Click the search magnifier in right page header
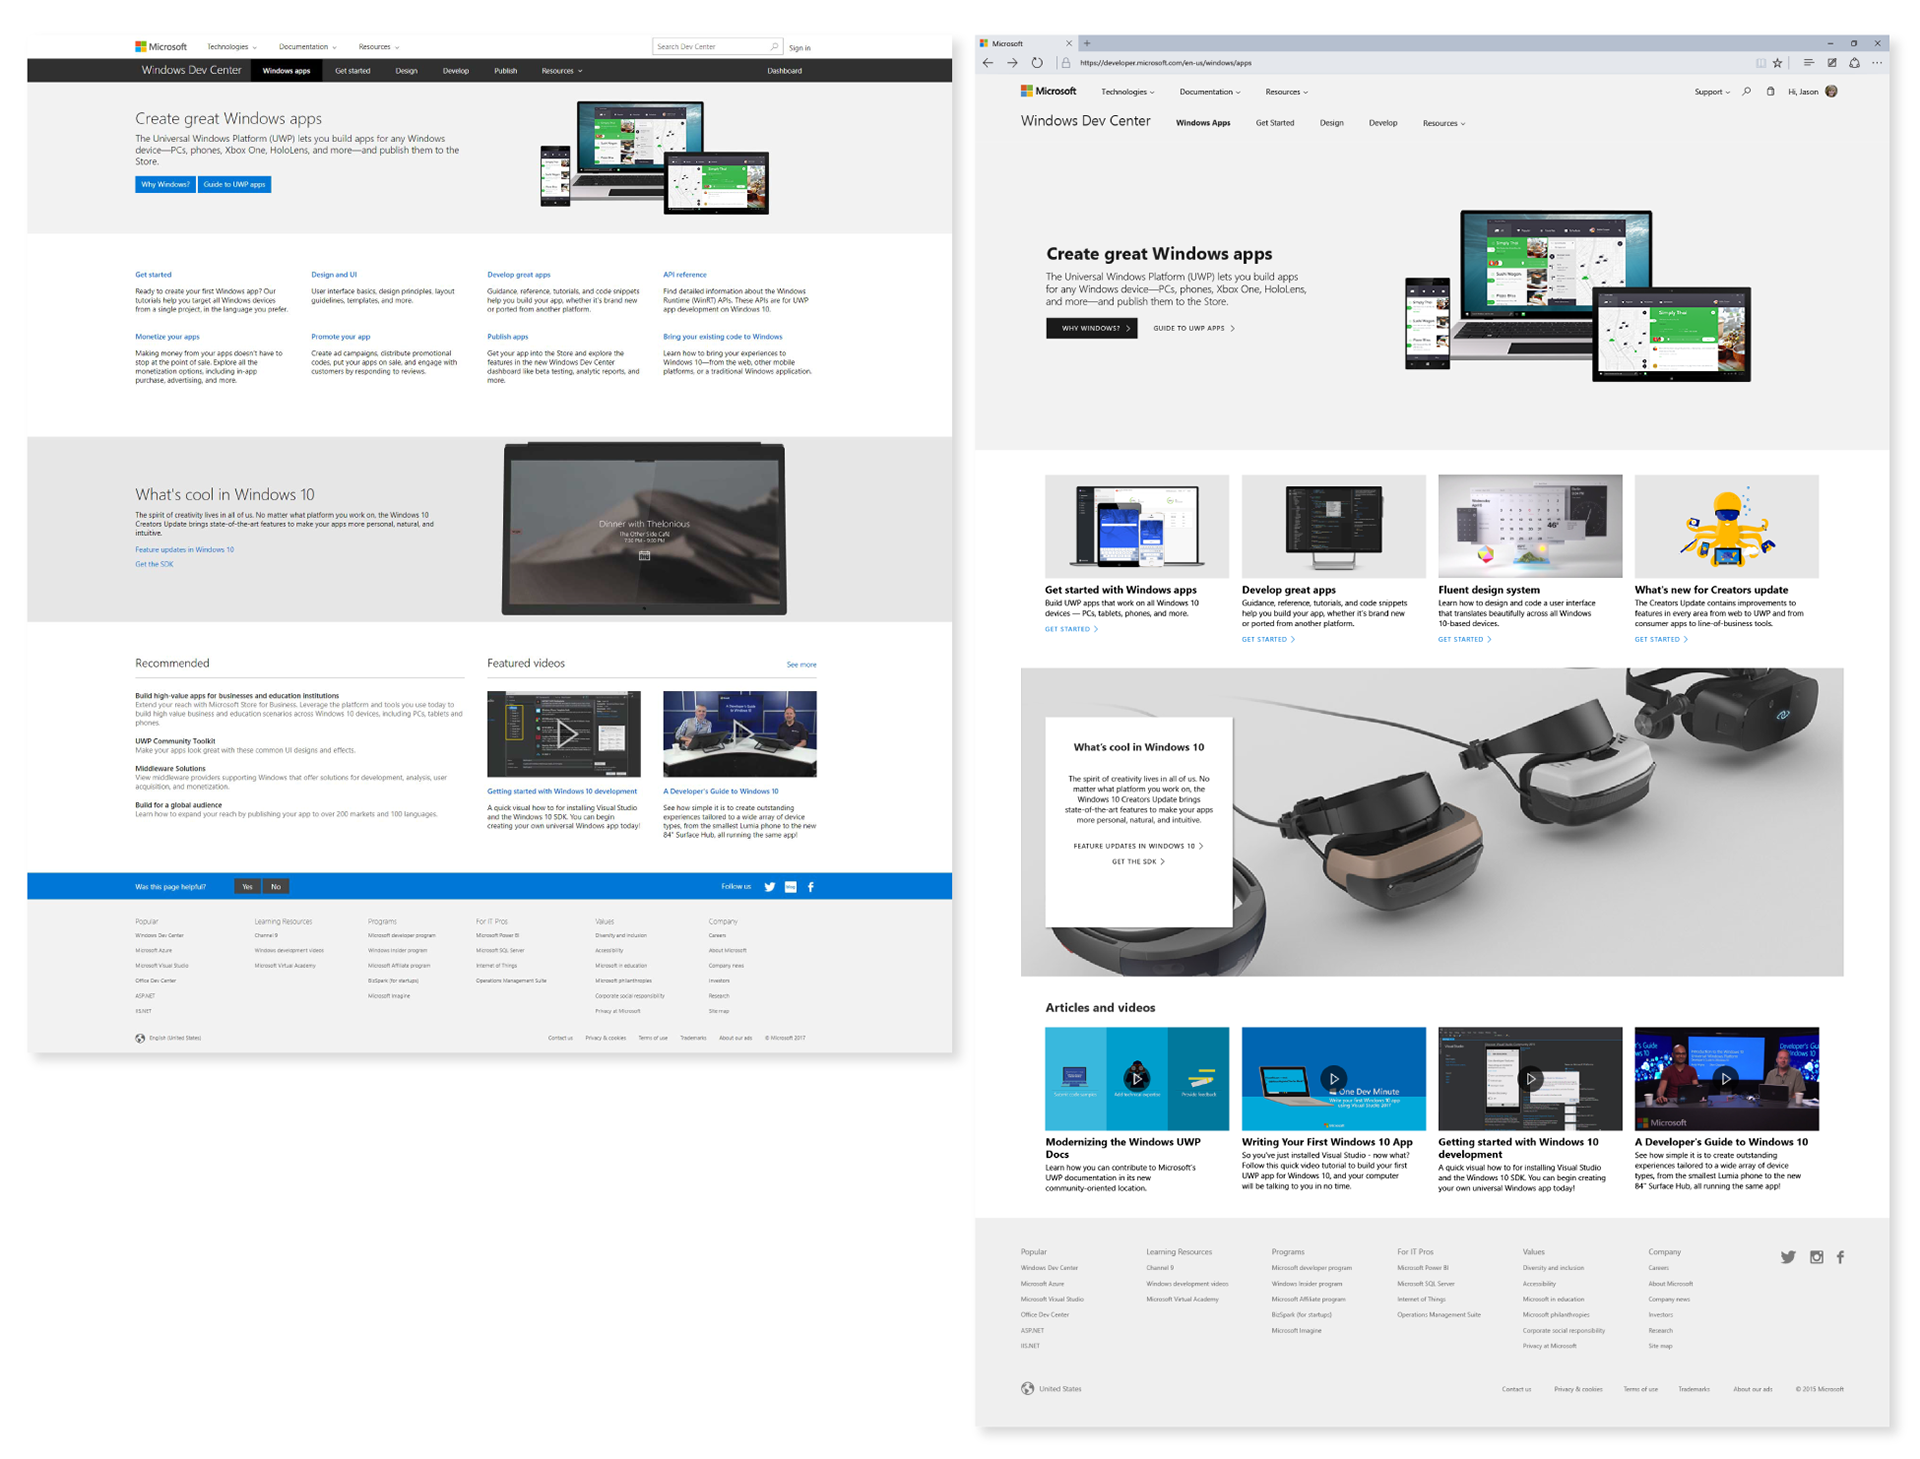This screenshot has height=1459, width=1920. point(1747,92)
